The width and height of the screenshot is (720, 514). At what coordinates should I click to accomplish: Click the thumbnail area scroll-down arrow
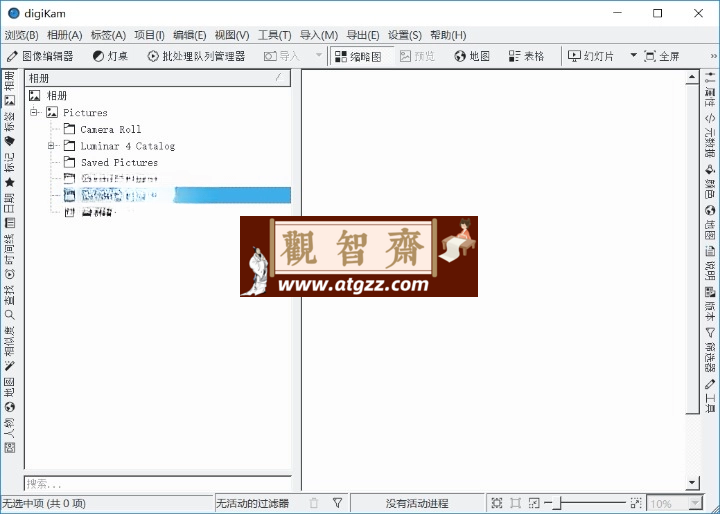click(x=692, y=482)
